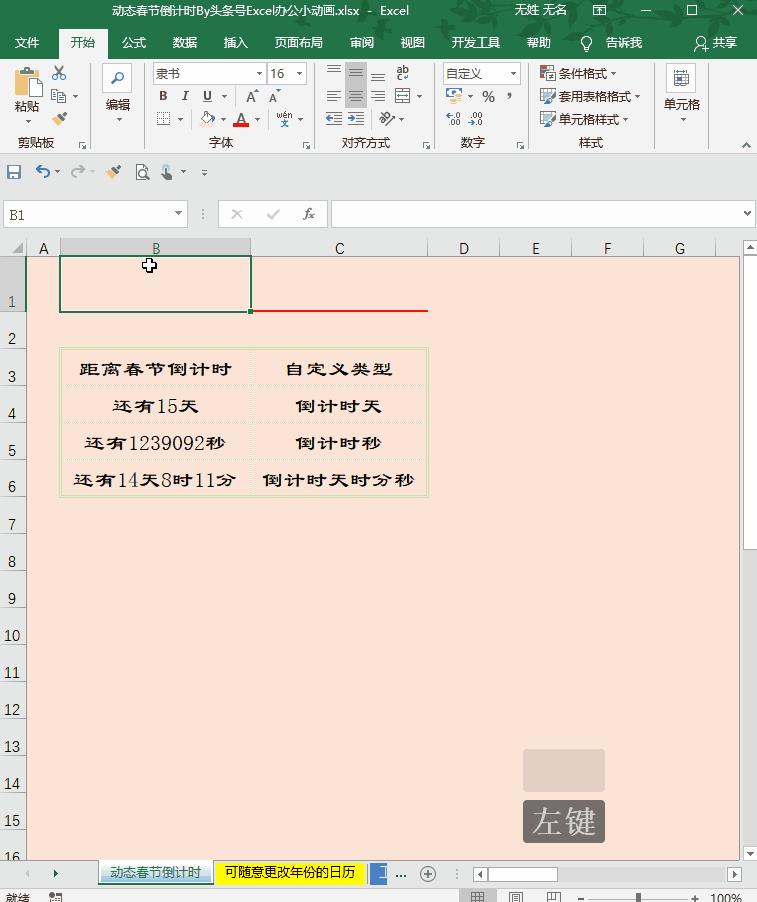Click column C header
This screenshot has height=902, width=757.
pyautogui.click(x=339, y=248)
